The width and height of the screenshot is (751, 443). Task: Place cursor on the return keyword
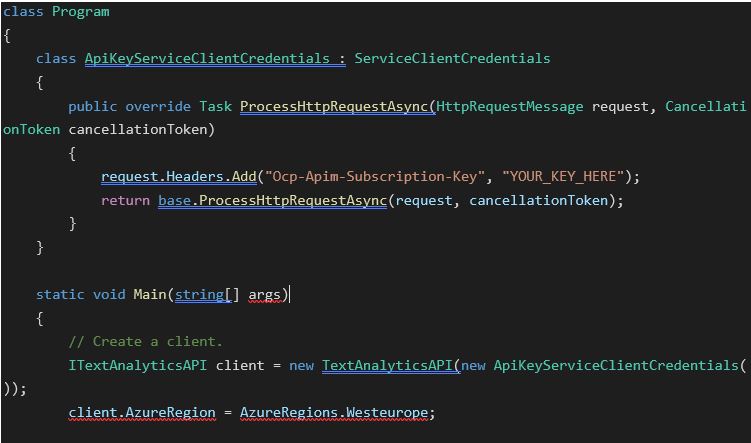[x=125, y=200]
